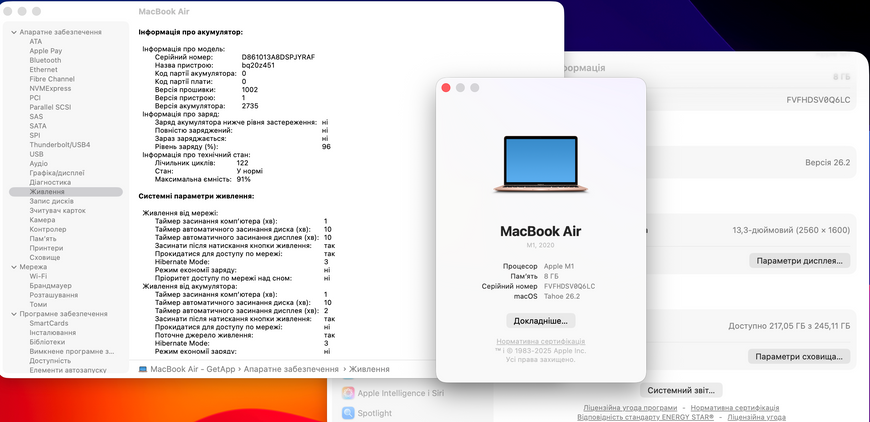Viewport: 870px width, 422px height.
Task: Click the cycle count value 122
Action: 242,164
